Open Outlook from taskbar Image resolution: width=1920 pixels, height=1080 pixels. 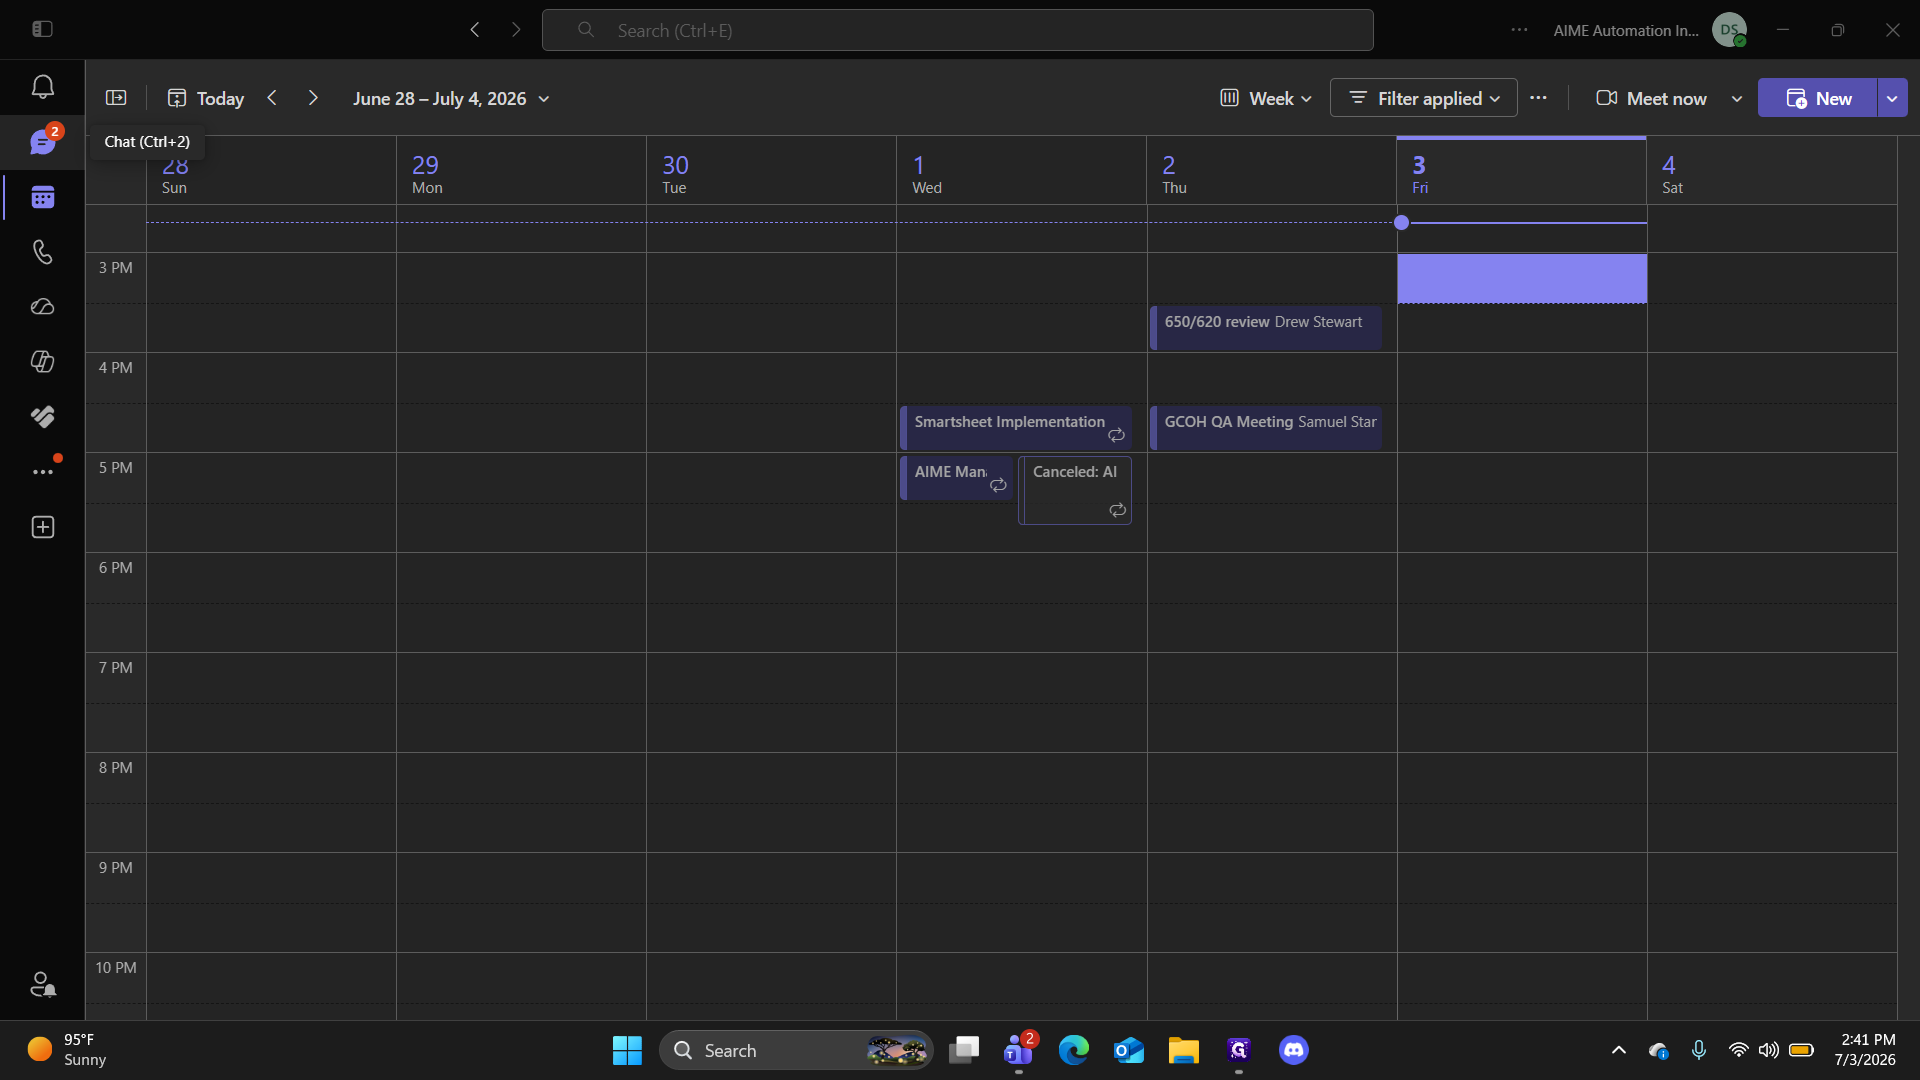(1129, 1050)
